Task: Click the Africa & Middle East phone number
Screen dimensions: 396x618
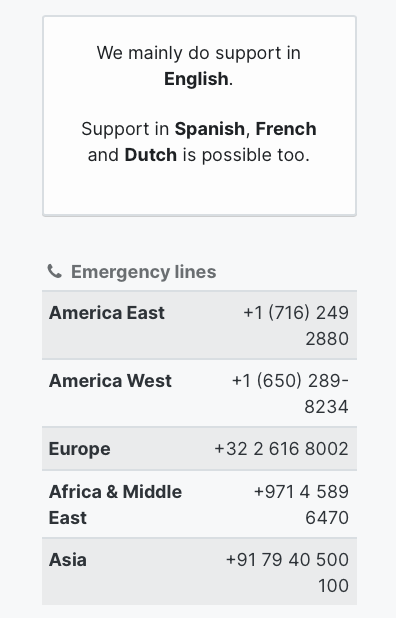Action: 301,504
